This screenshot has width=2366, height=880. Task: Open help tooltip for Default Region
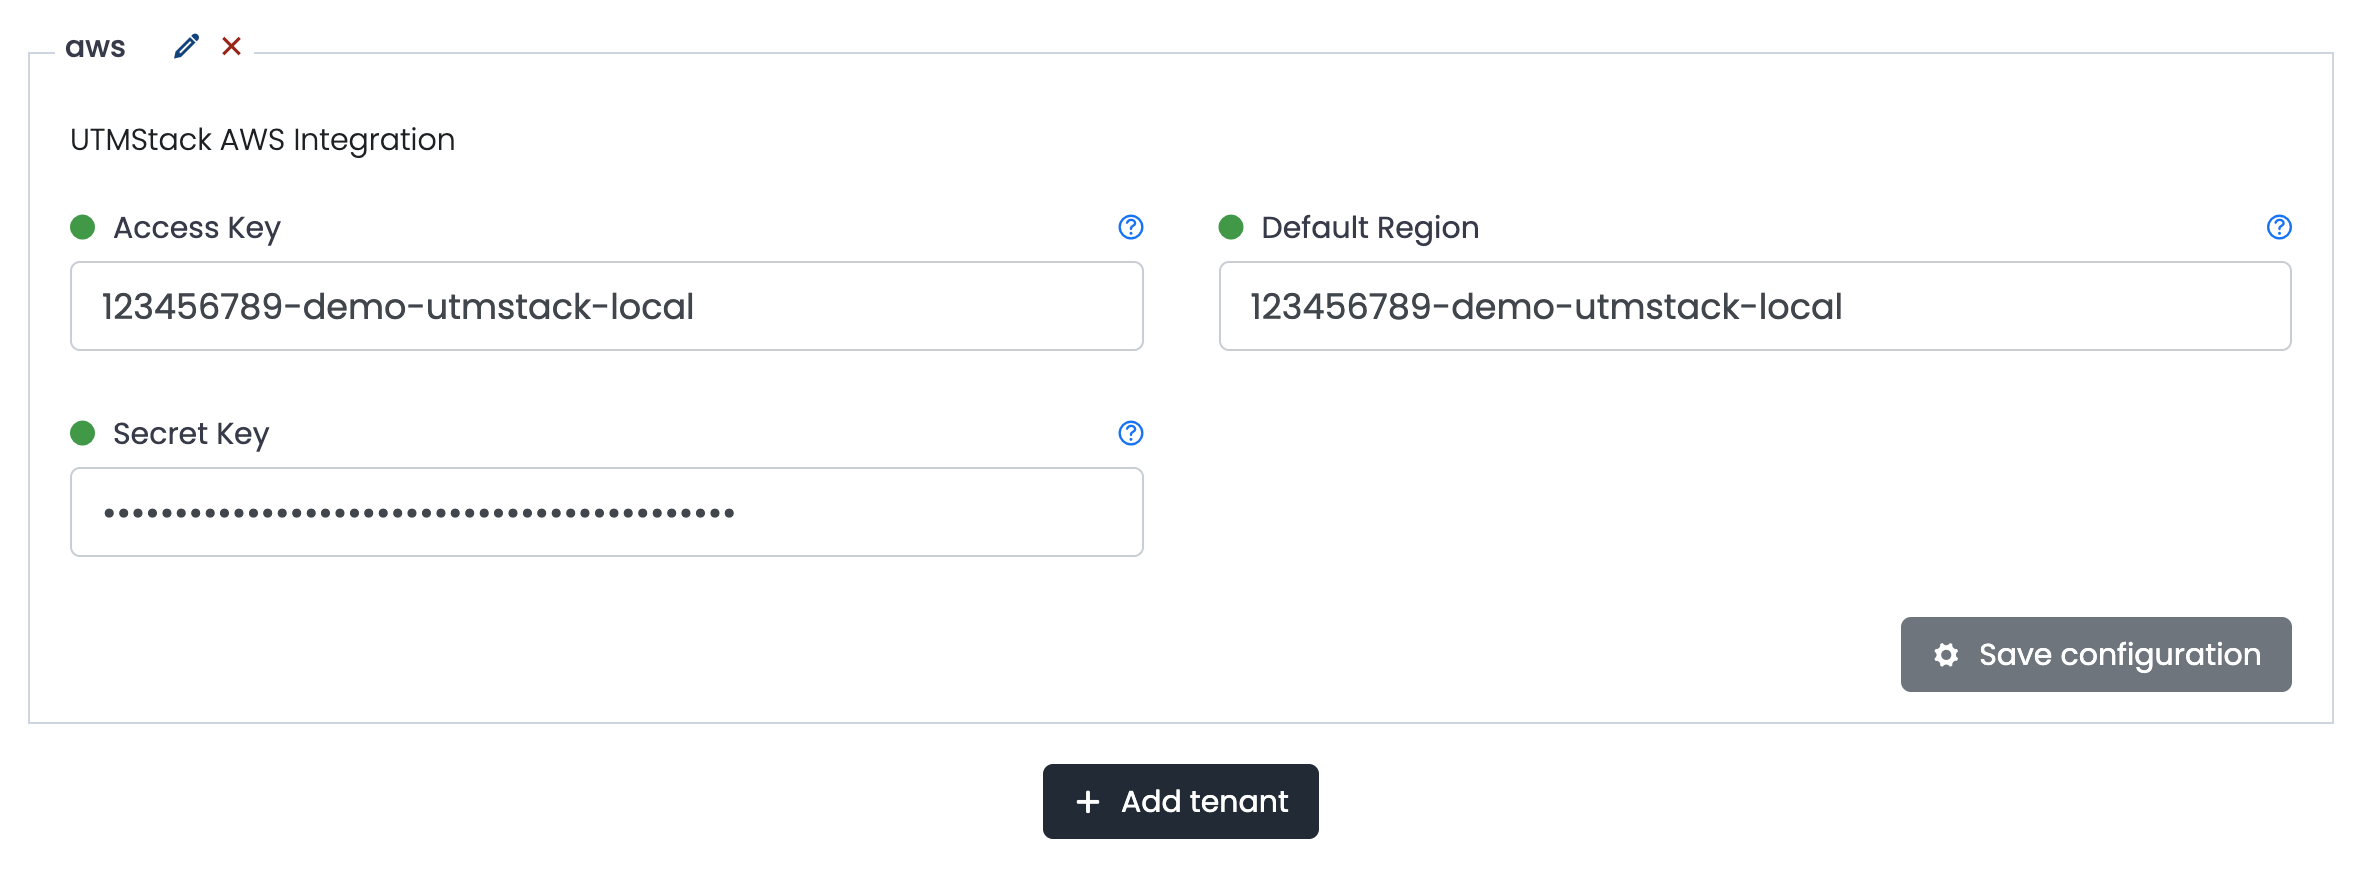(x=2278, y=227)
